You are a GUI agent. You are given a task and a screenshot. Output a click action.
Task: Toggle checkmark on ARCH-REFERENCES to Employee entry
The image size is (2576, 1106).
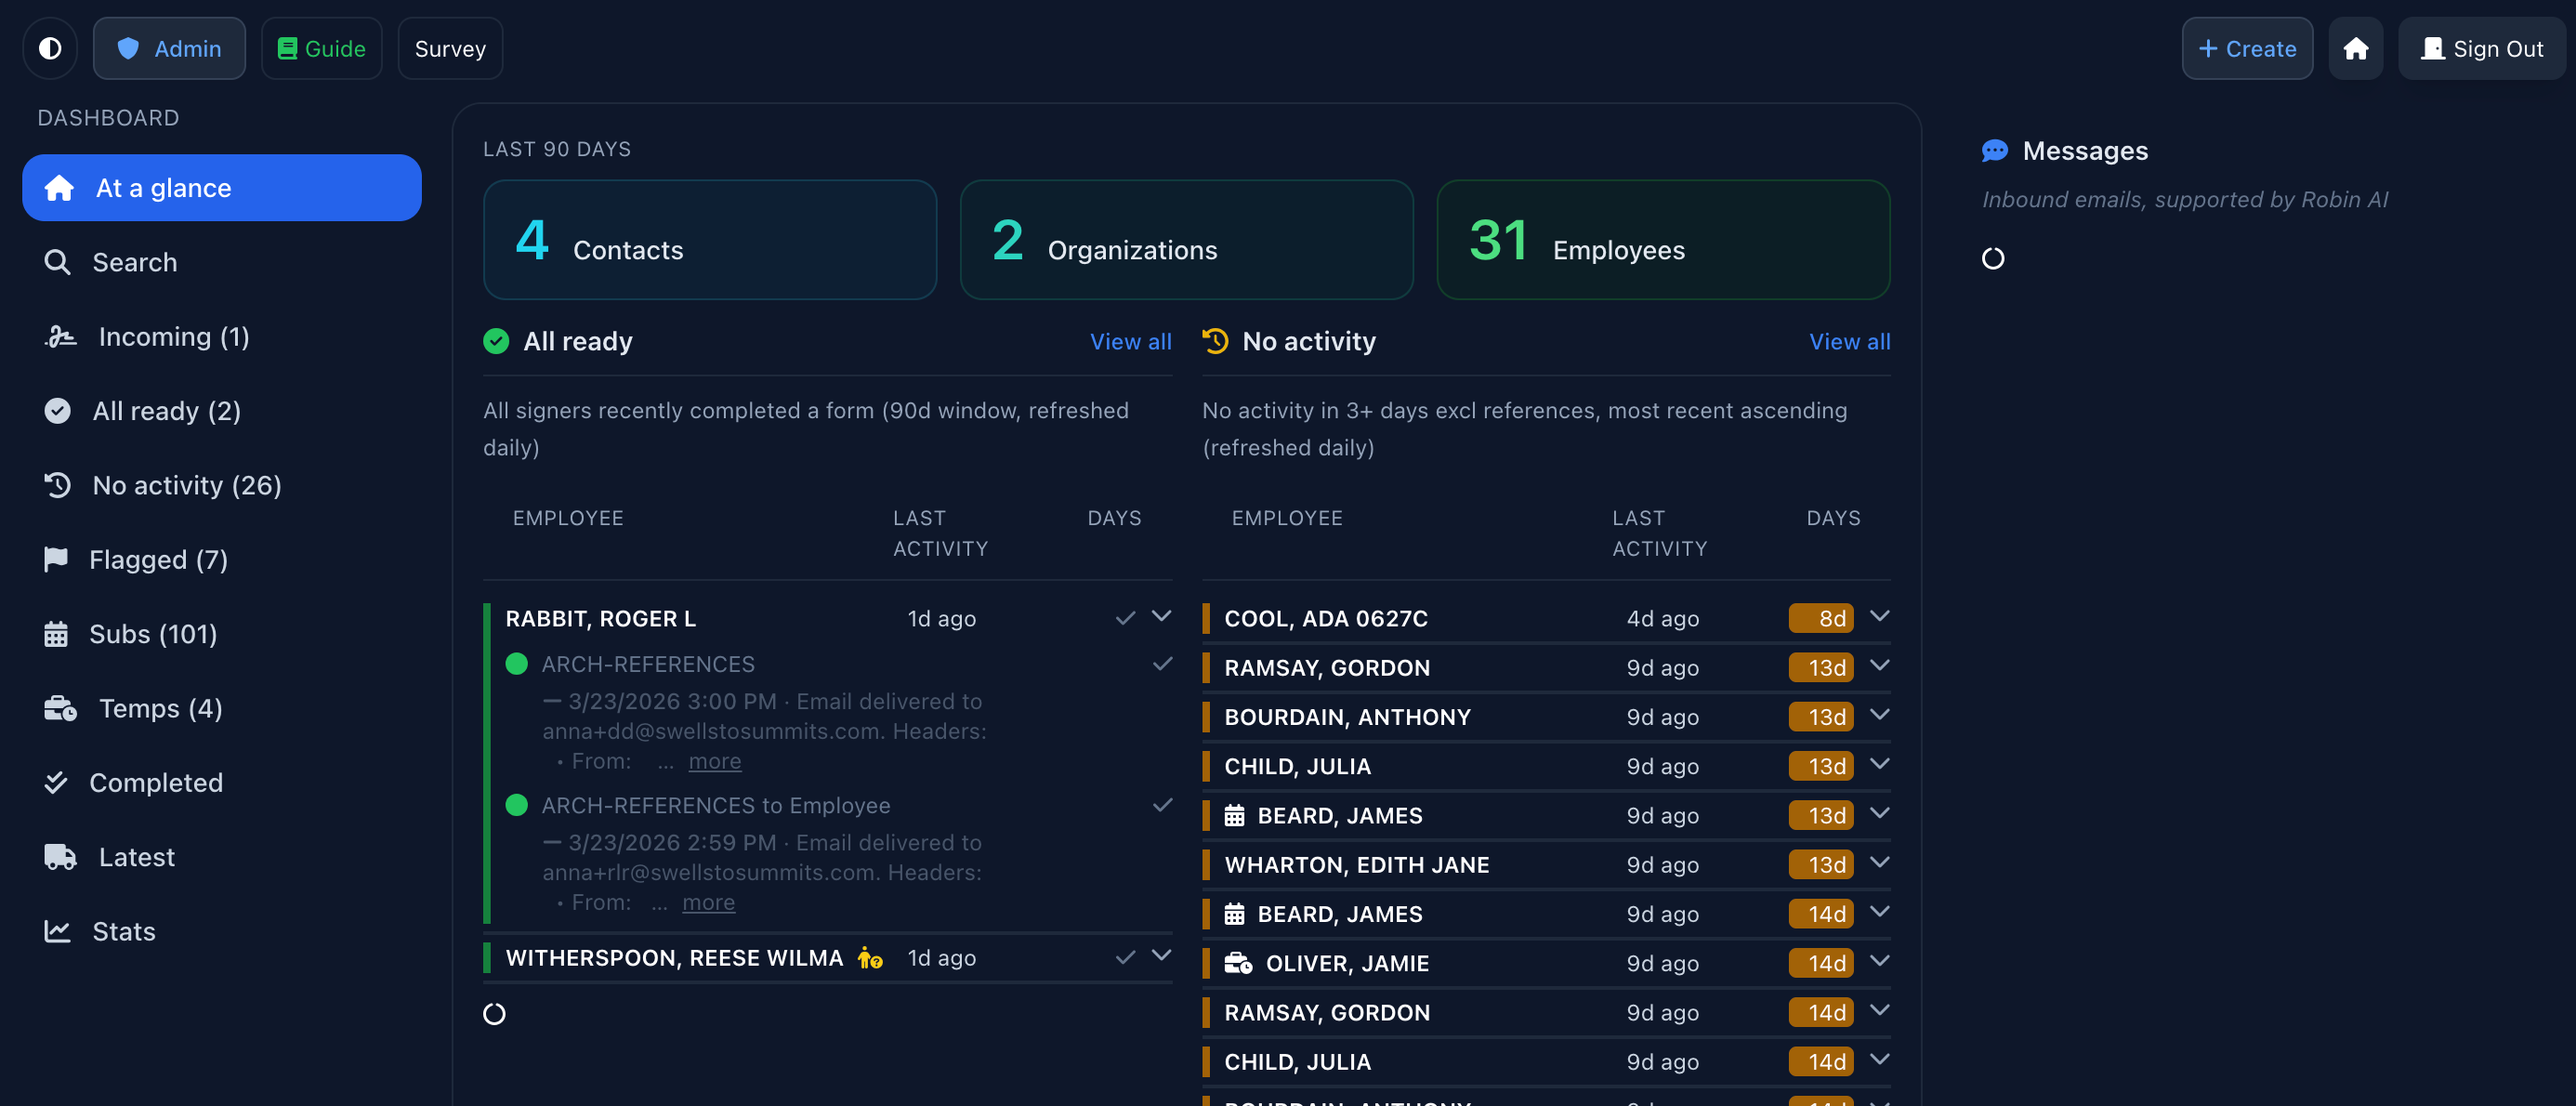click(1162, 805)
